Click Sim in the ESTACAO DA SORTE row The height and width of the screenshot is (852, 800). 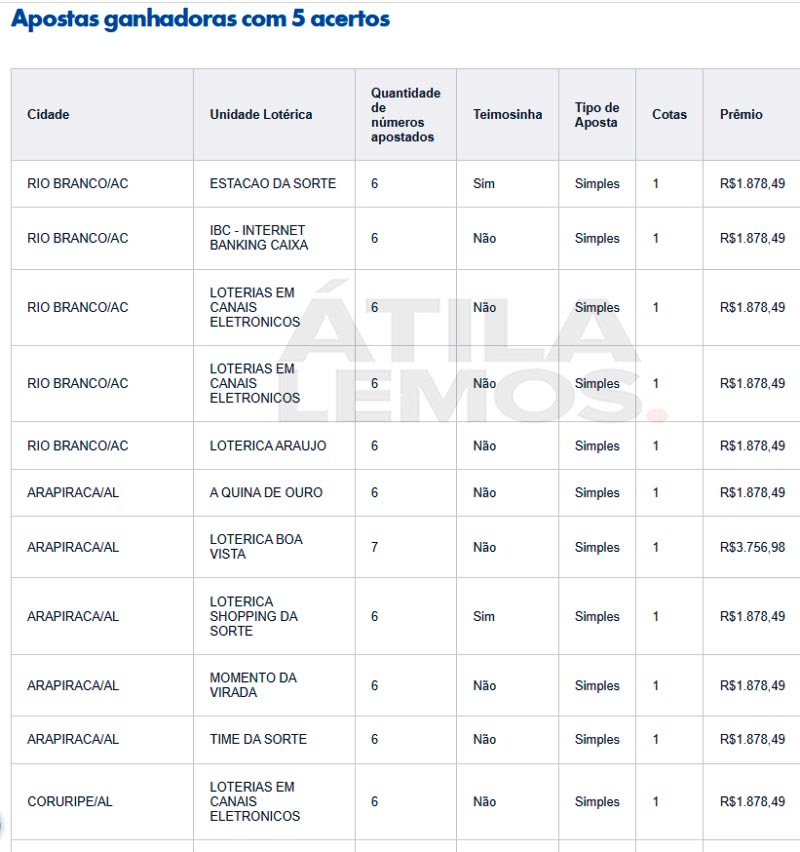coord(484,184)
